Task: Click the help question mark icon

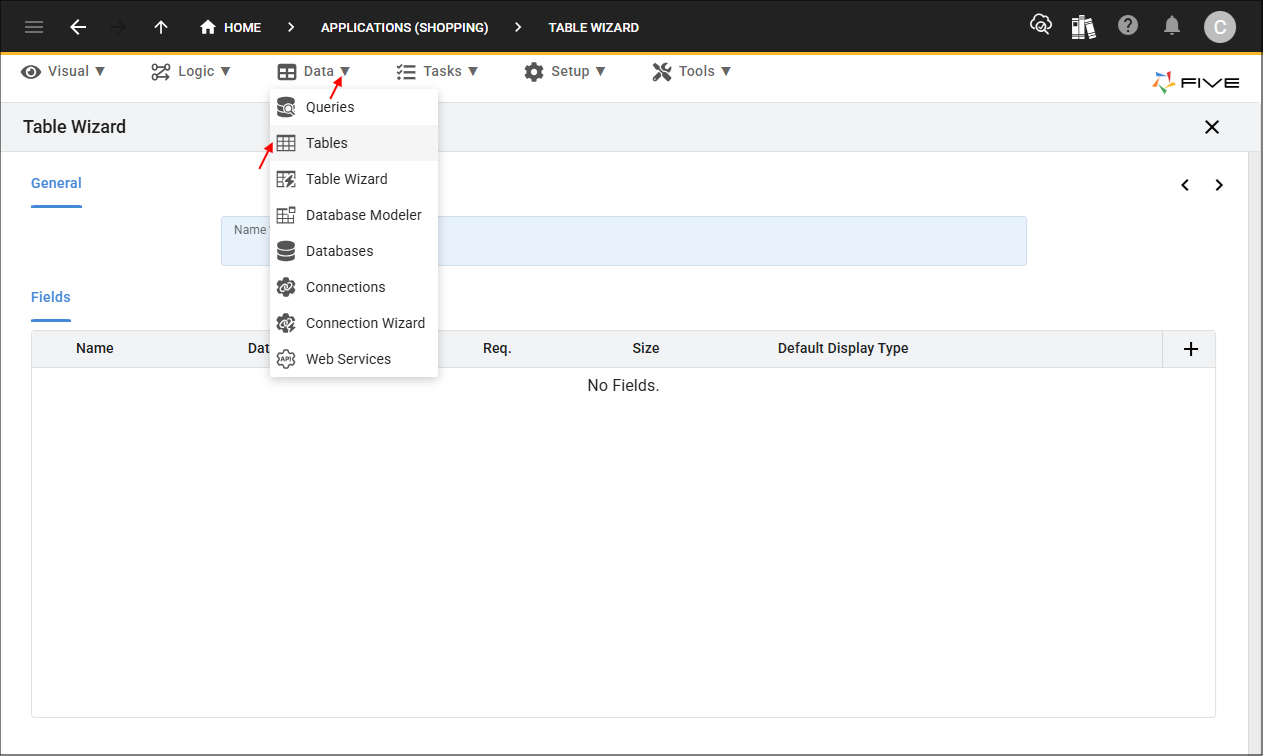Action: (1128, 26)
